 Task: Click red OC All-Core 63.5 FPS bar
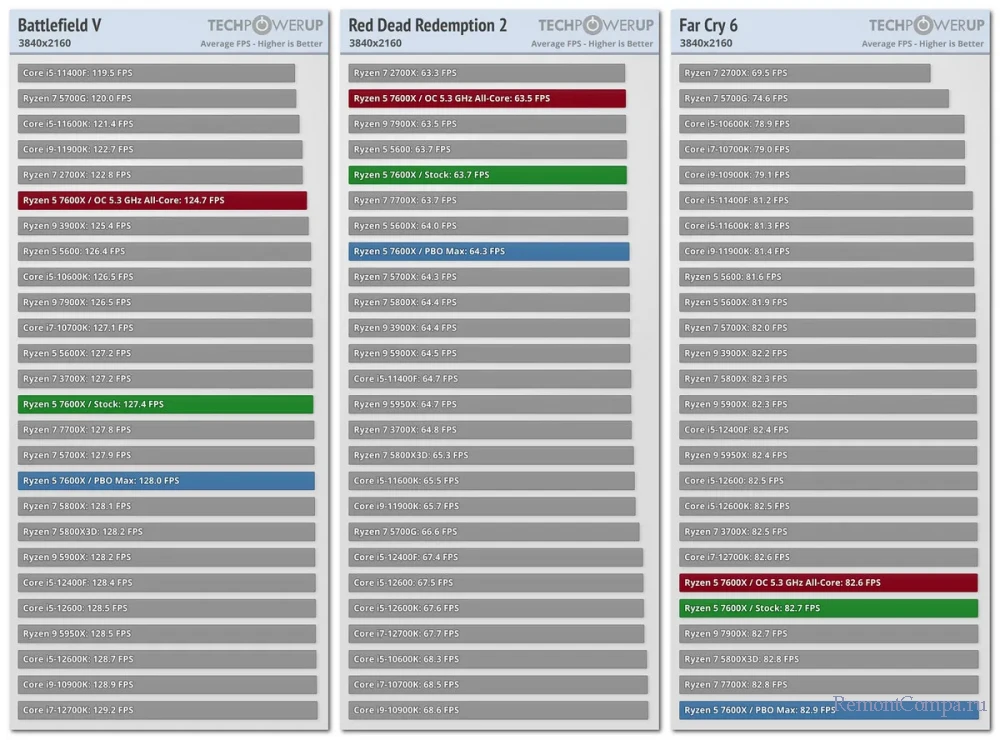(x=487, y=98)
